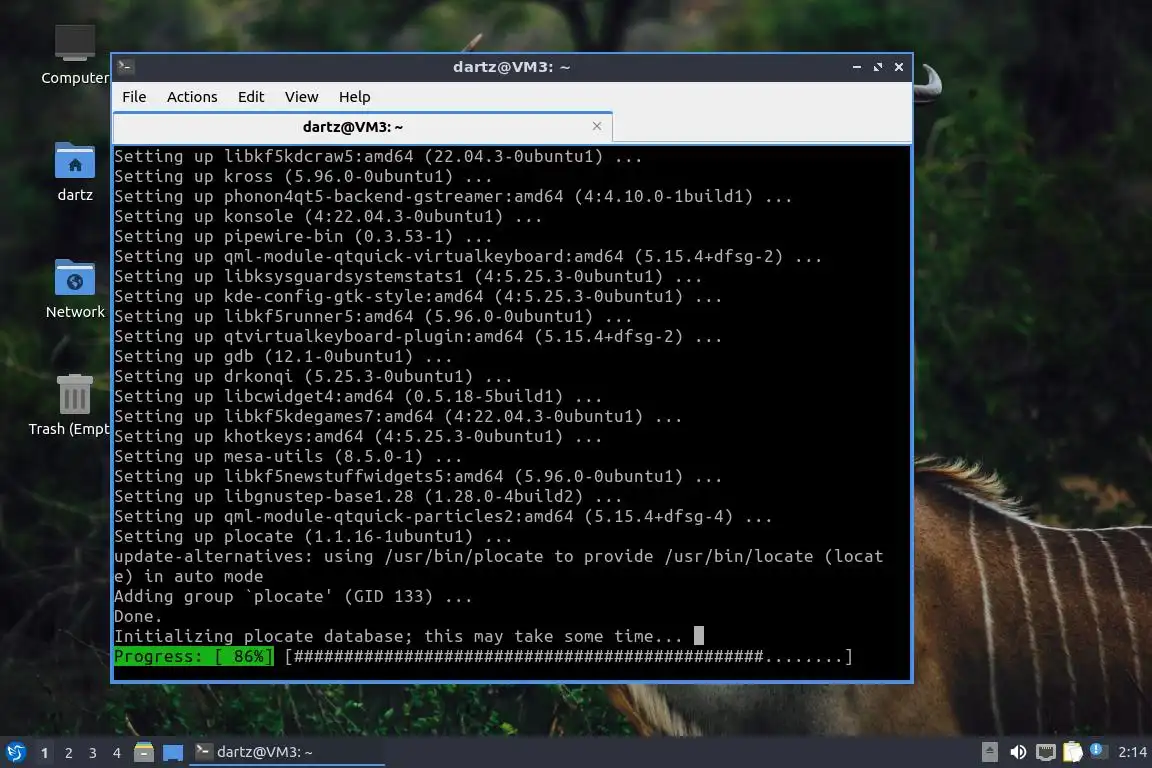Minimize the terminal window

tap(857, 67)
